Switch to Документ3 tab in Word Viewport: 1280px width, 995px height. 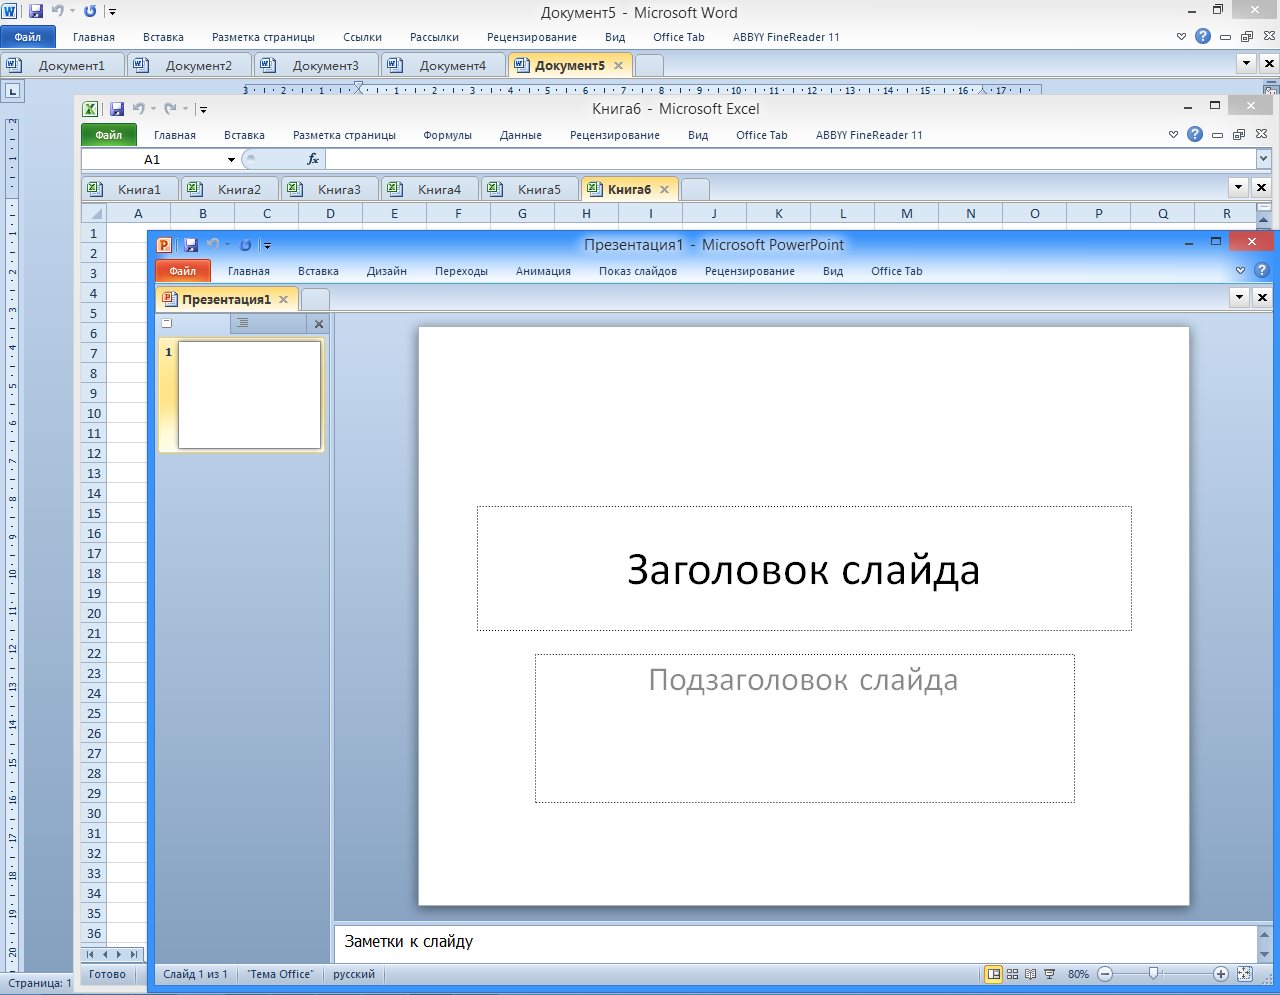318,65
